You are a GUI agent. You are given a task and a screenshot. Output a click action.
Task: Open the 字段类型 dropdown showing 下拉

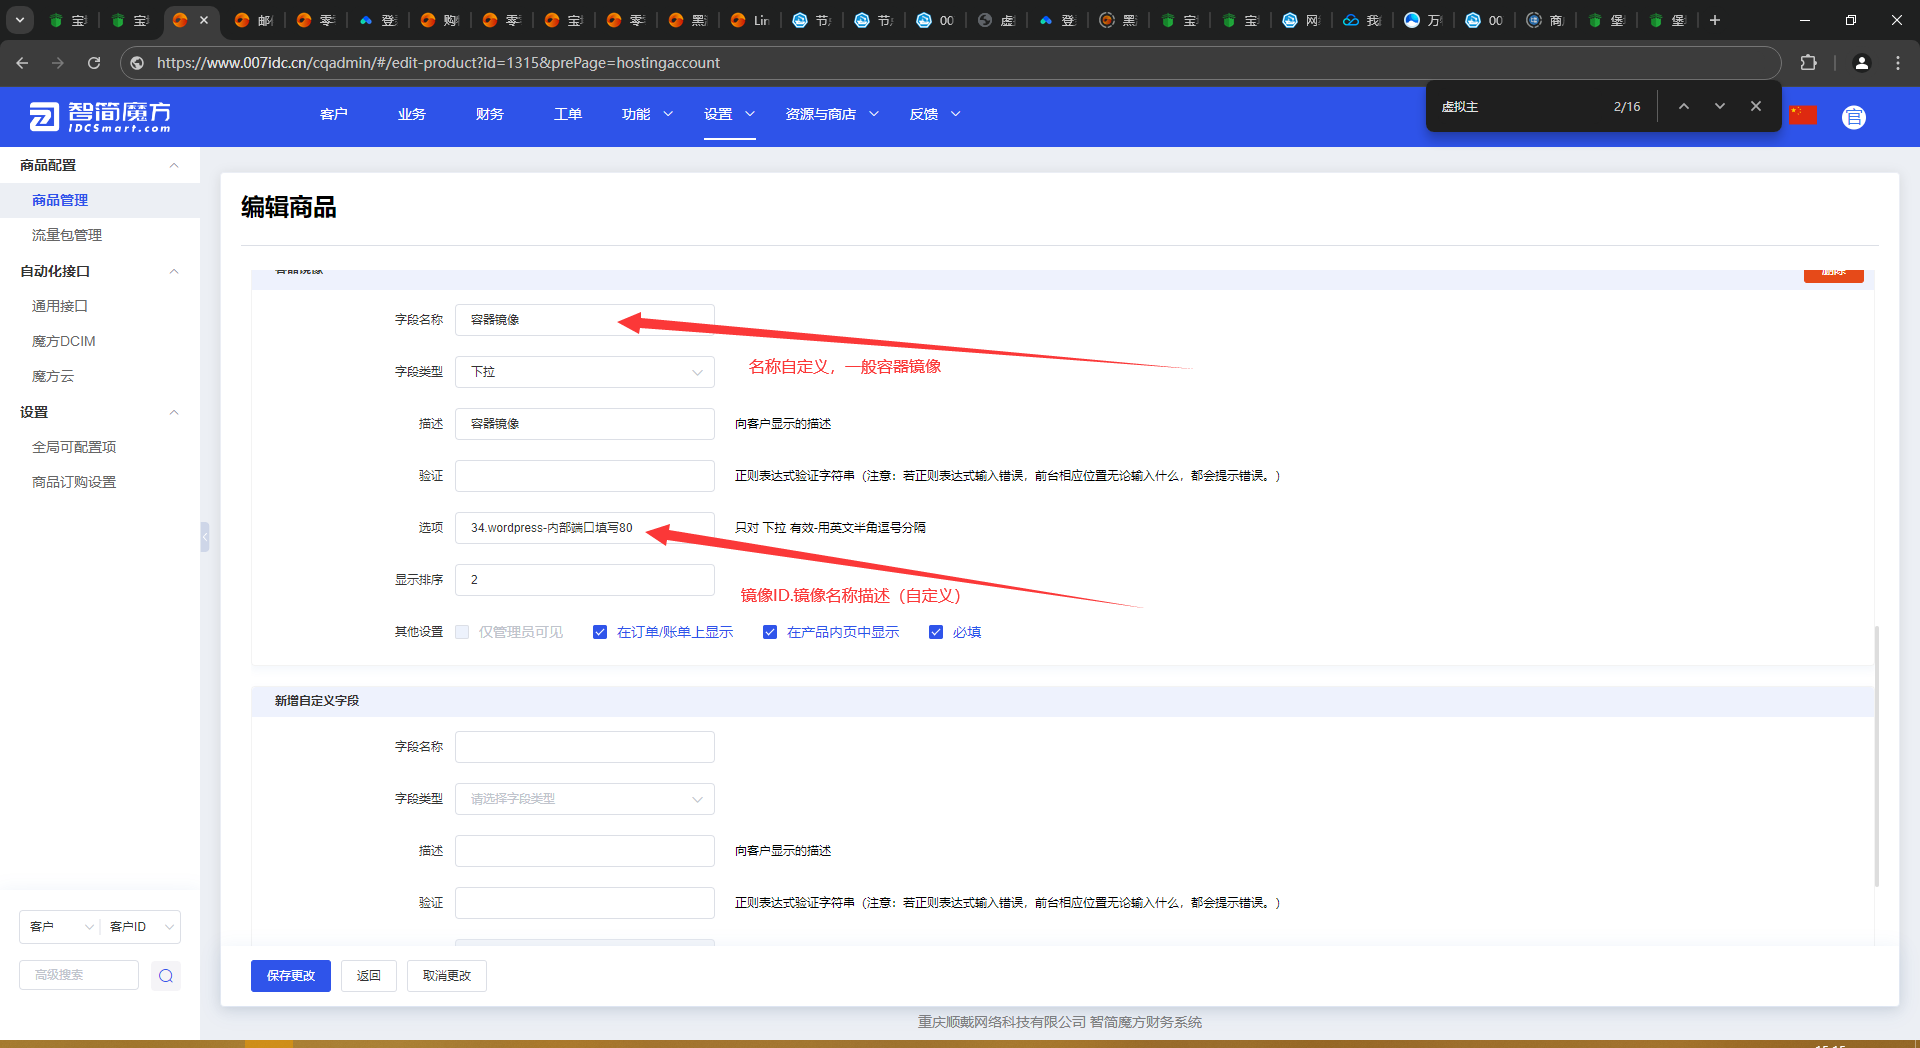(585, 372)
